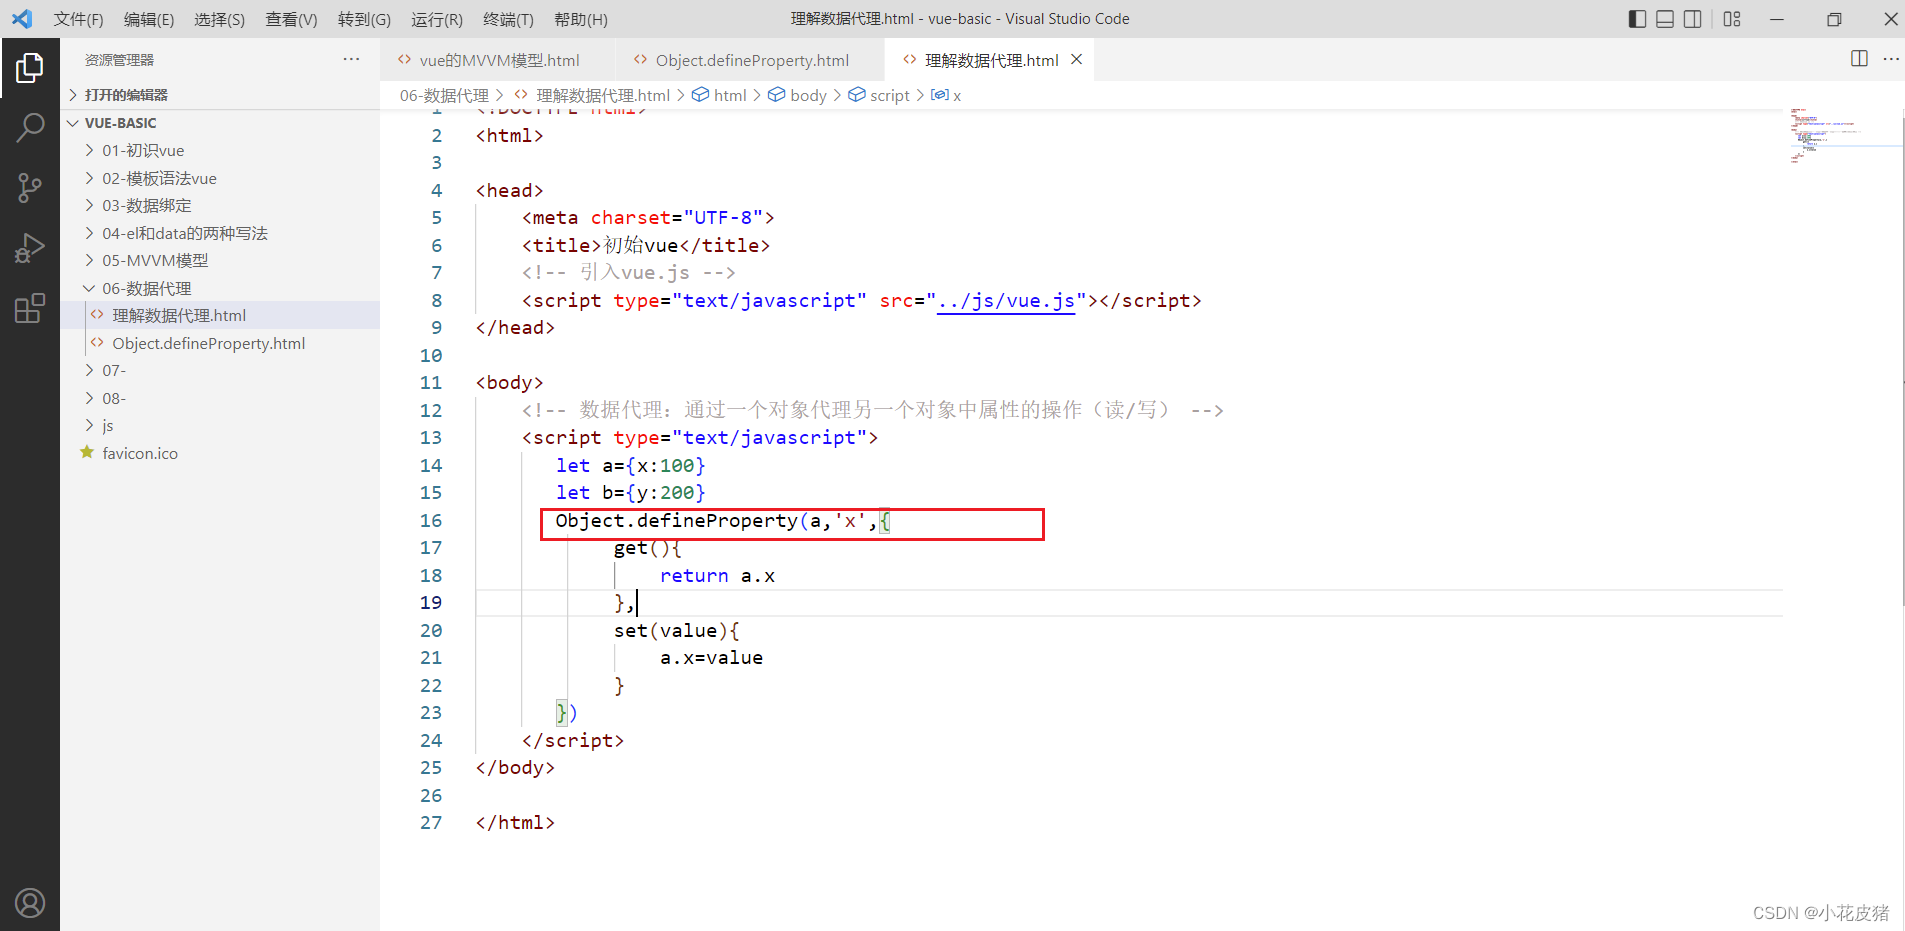Open the 运行(R) menu

pyautogui.click(x=437, y=19)
